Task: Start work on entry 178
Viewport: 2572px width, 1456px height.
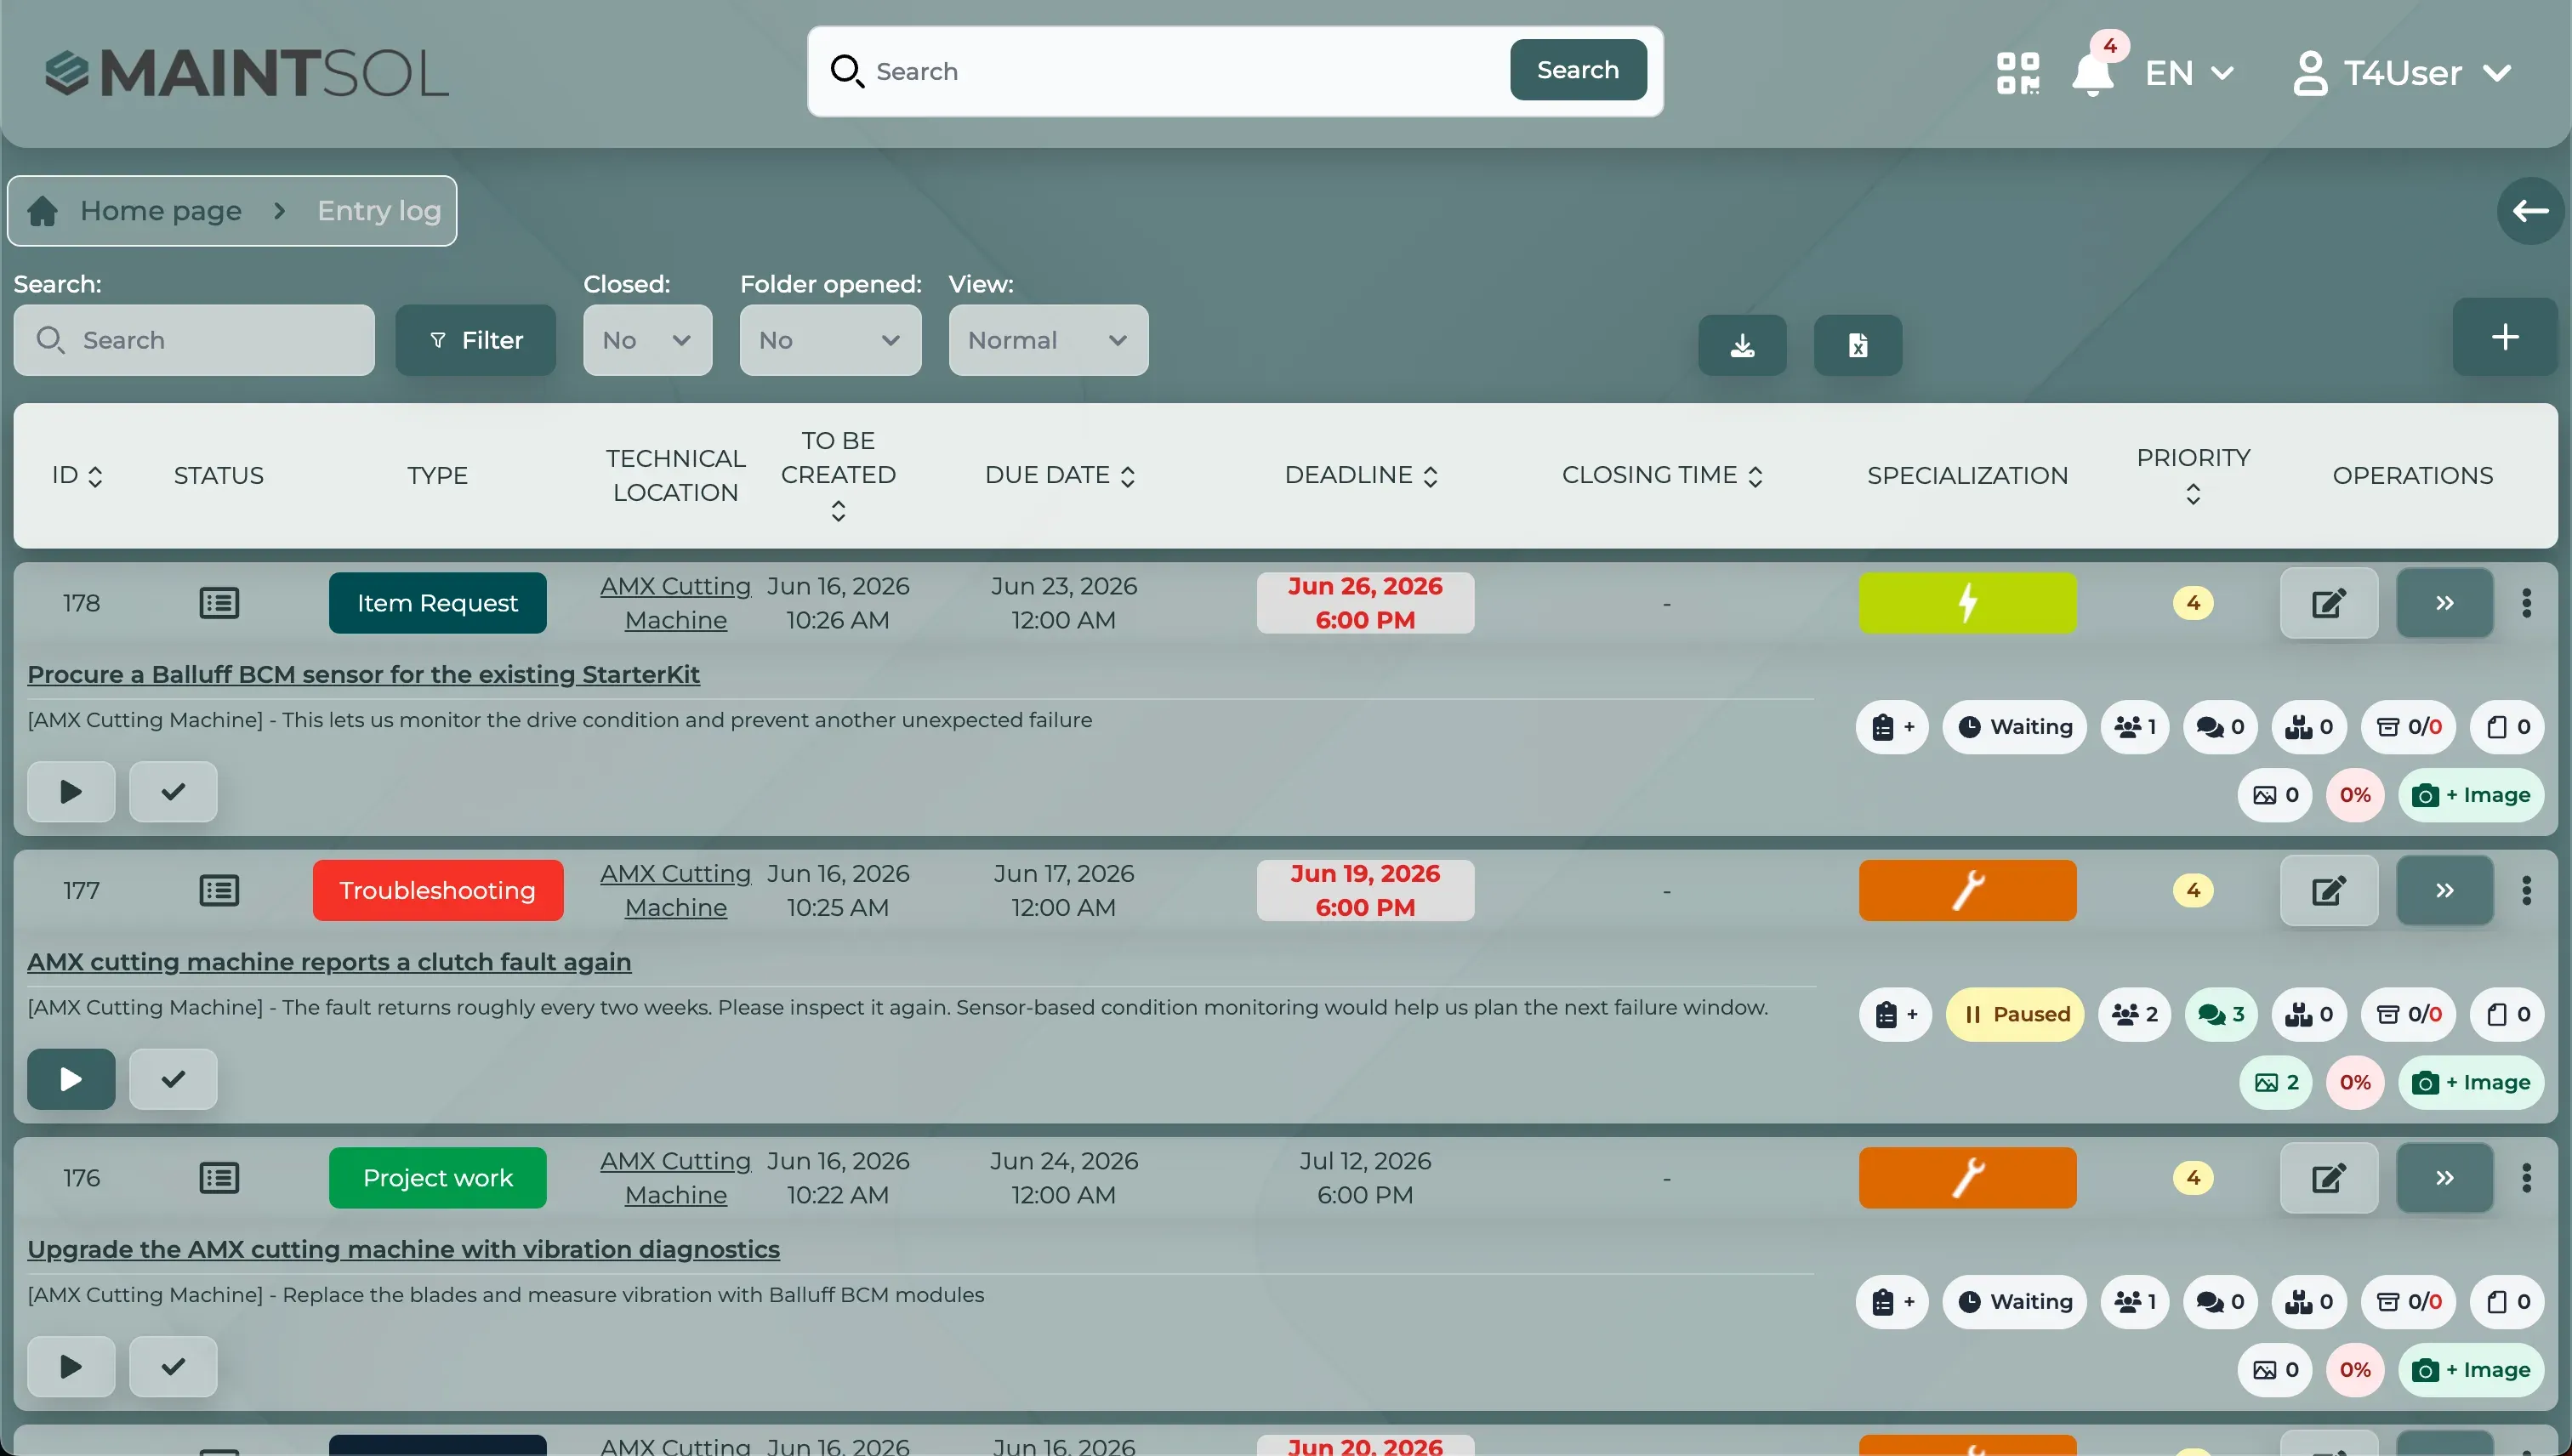Action: tap(71, 792)
